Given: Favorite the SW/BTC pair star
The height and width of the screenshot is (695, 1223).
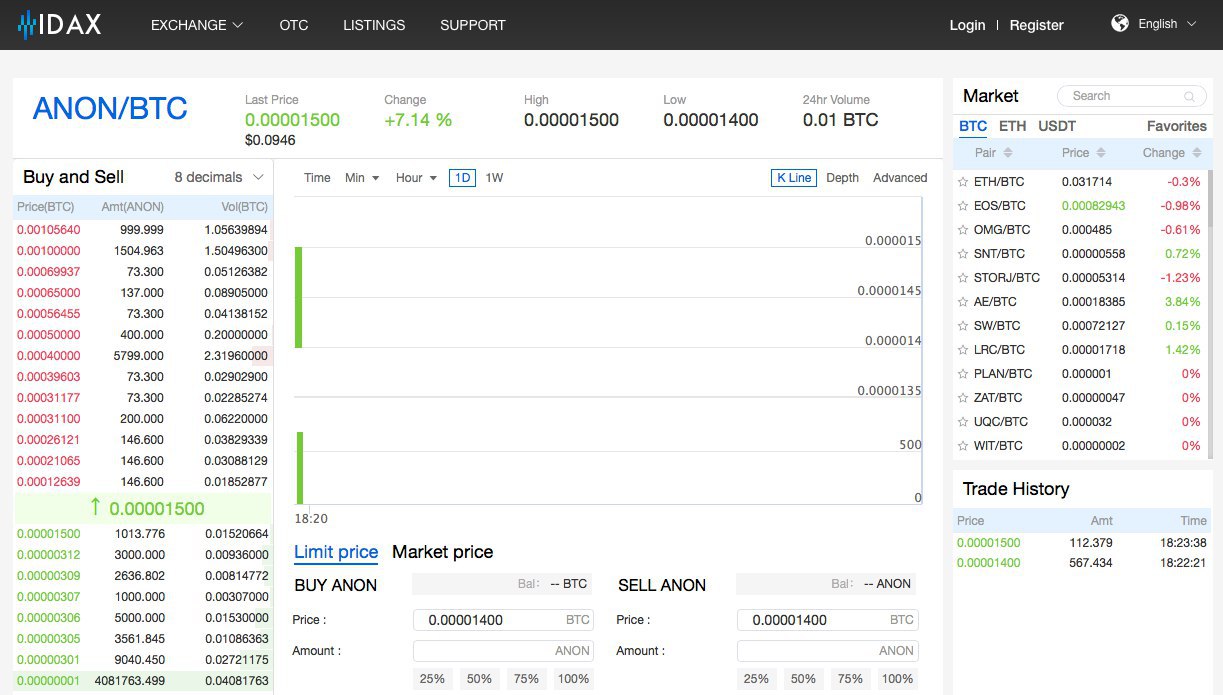Looking at the screenshot, I should tap(963, 326).
